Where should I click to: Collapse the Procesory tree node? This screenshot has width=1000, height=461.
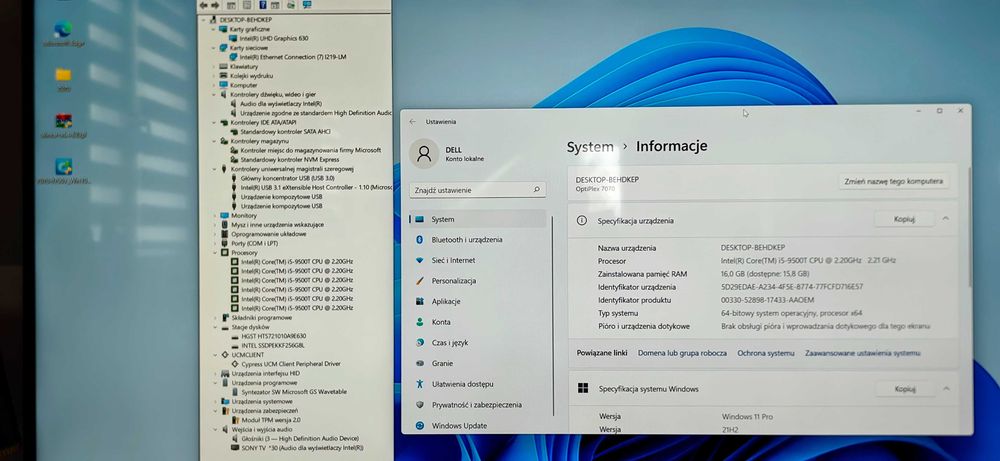(215, 252)
